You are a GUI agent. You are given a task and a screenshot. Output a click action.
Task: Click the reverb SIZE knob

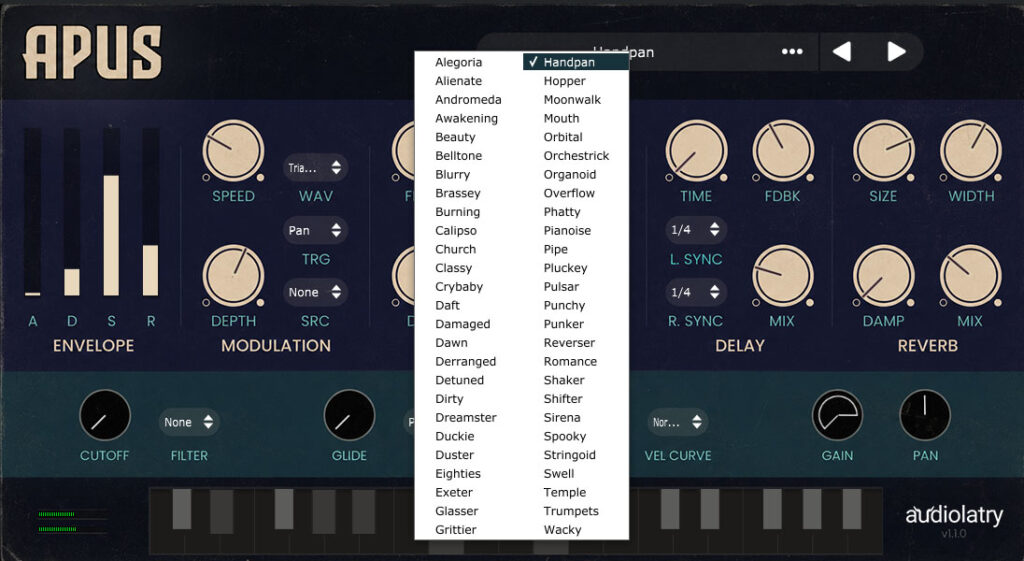(x=884, y=150)
